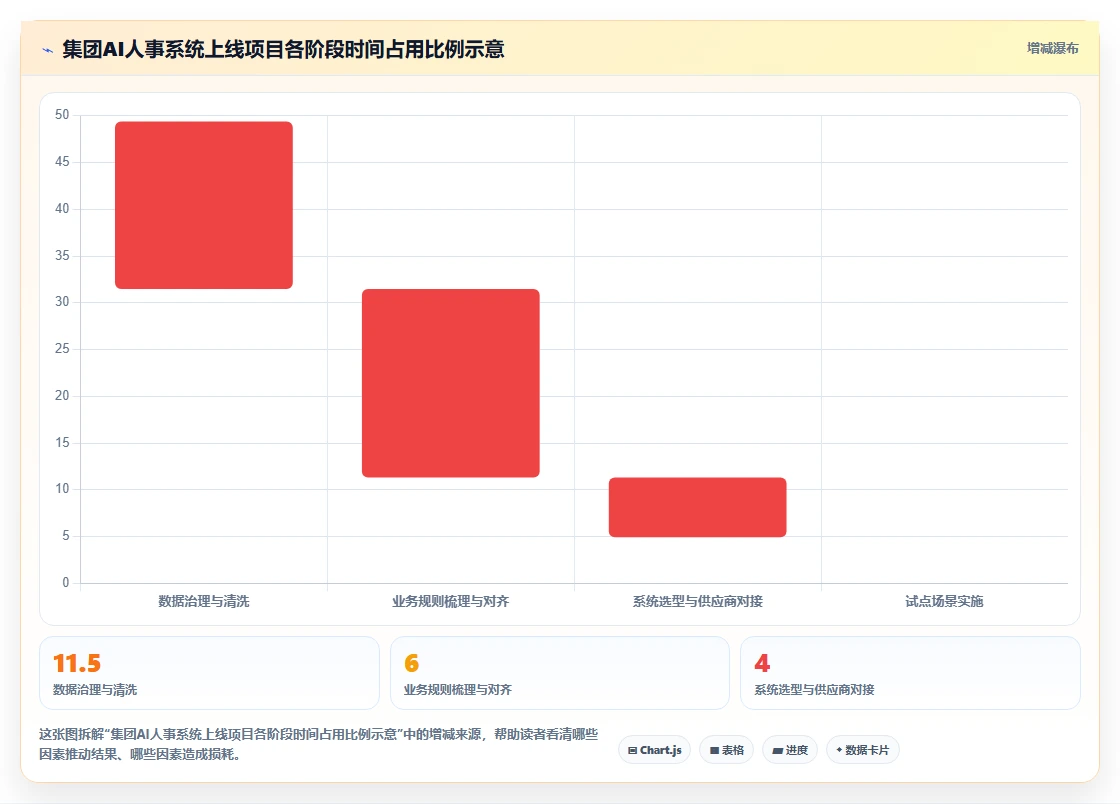Viewport: 1120px width, 804px height.
Task: Click the 数据卡片 tag chip
Action: [x=863, y=750]
